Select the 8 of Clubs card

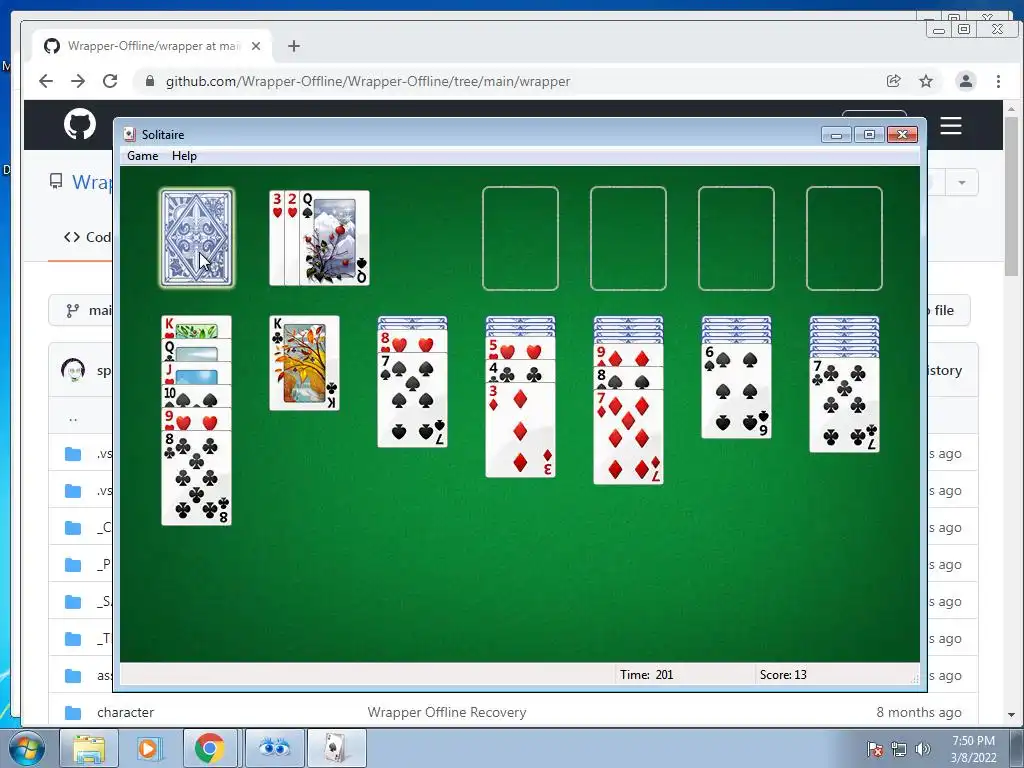click(x=197, y=478)
